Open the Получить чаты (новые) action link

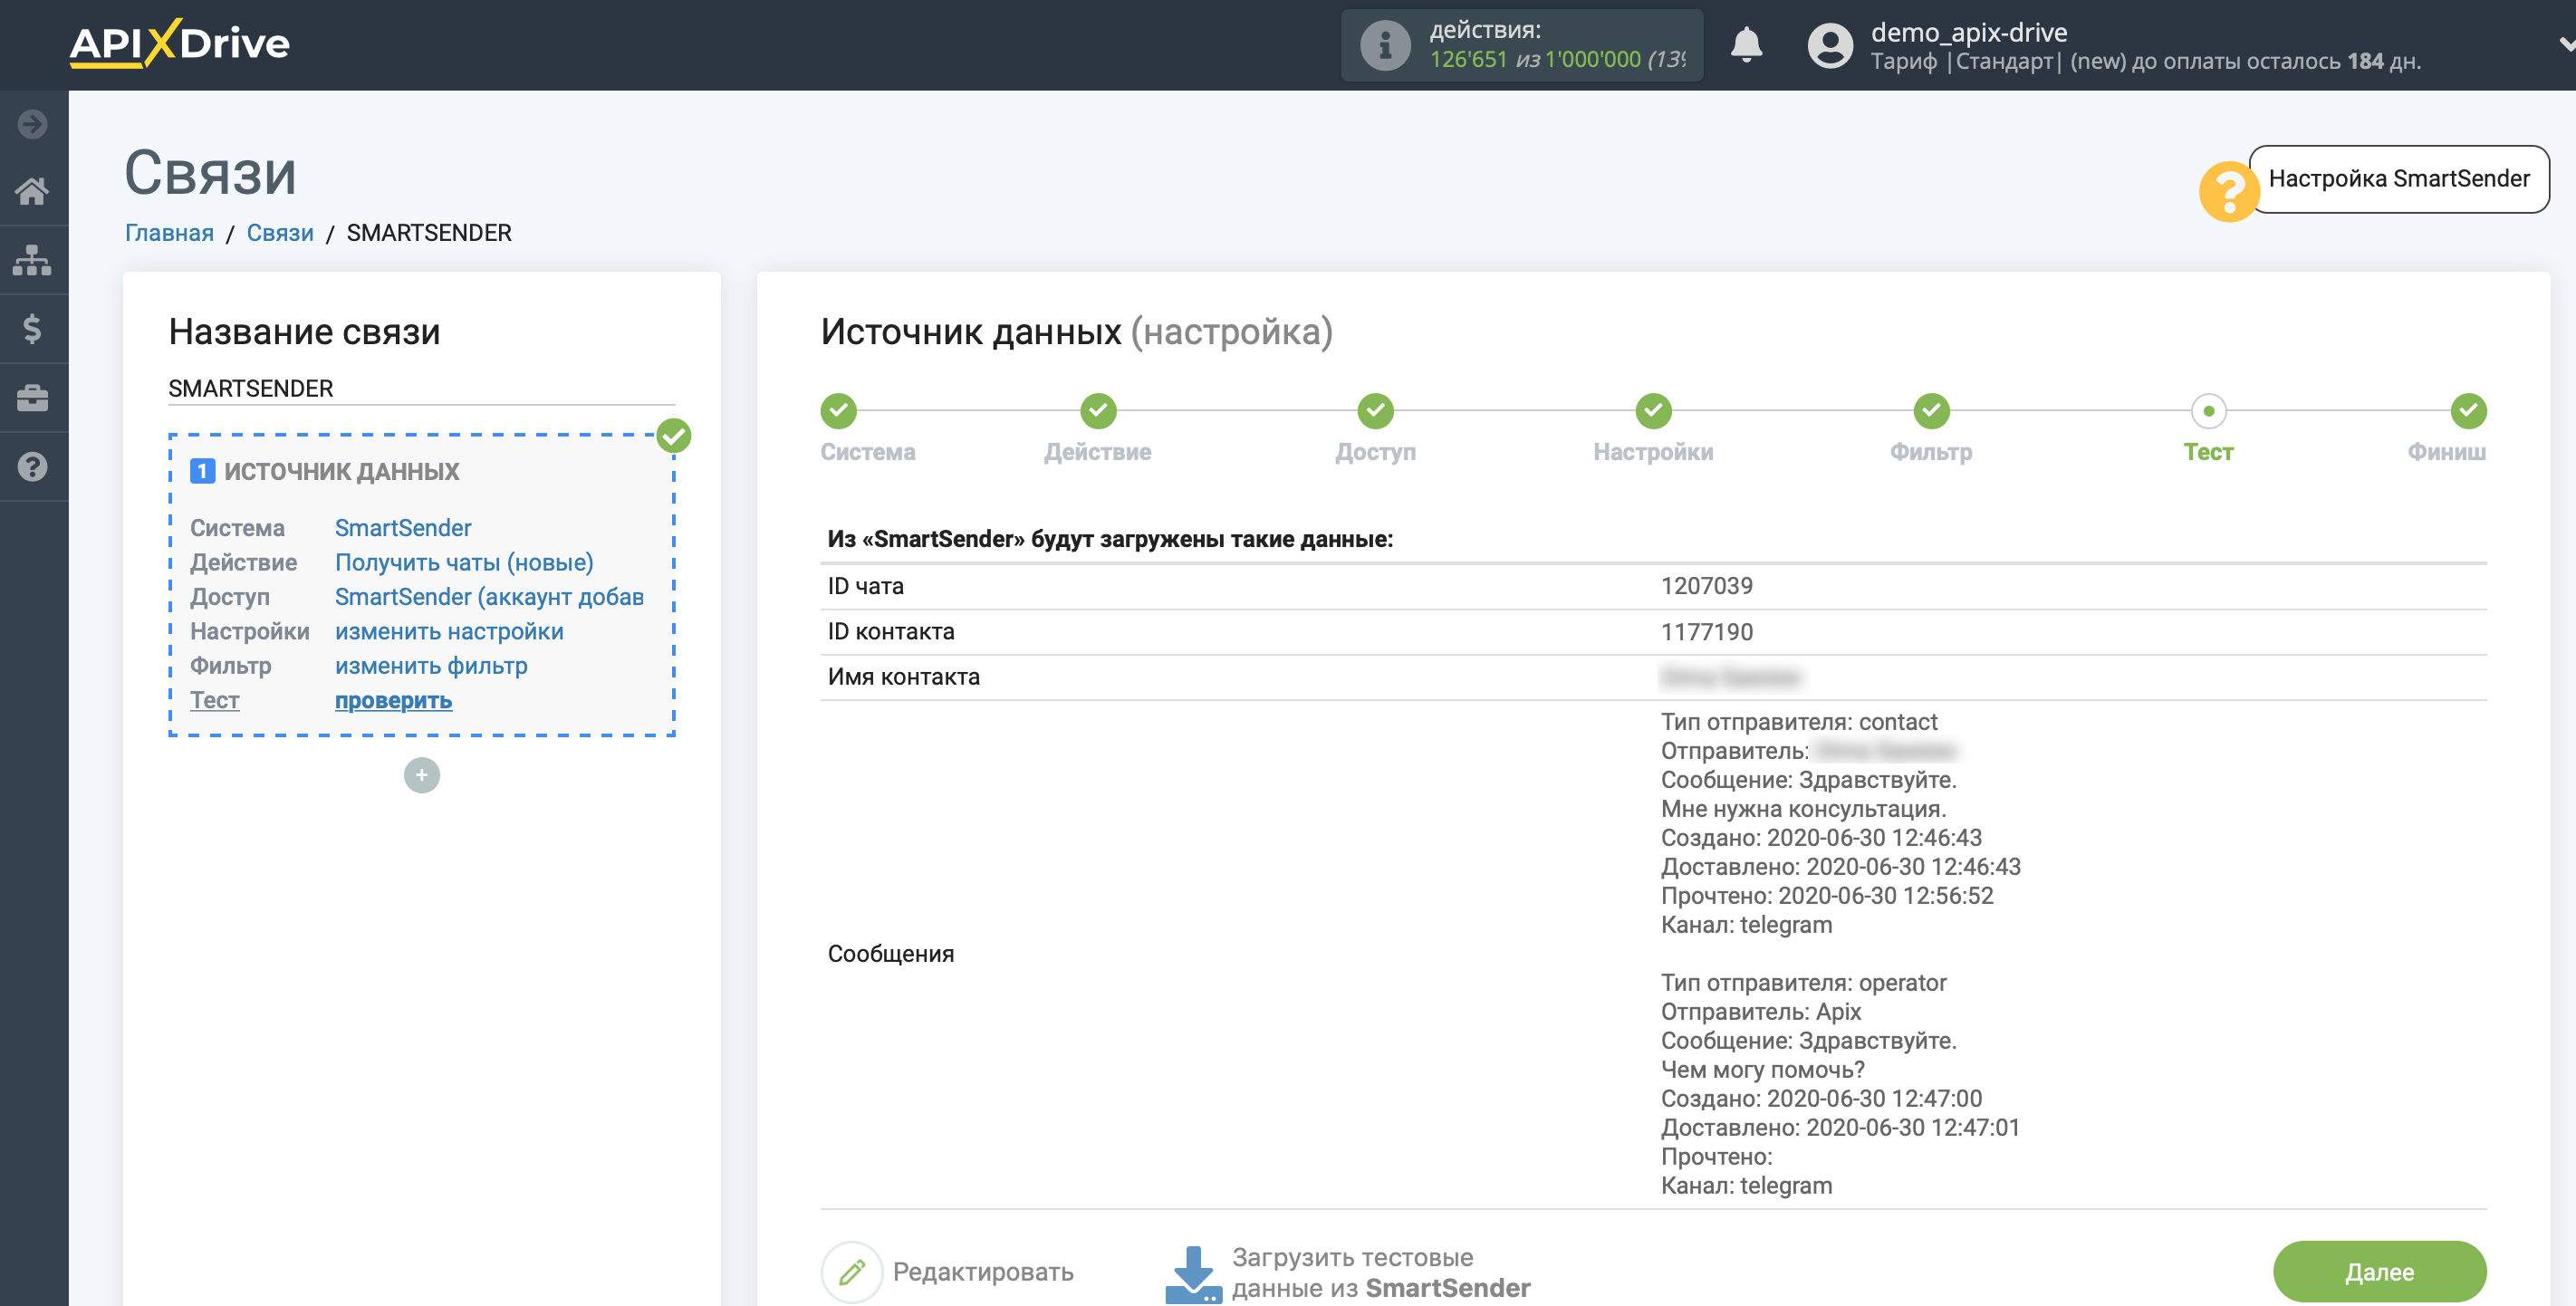tap(464, 562)
